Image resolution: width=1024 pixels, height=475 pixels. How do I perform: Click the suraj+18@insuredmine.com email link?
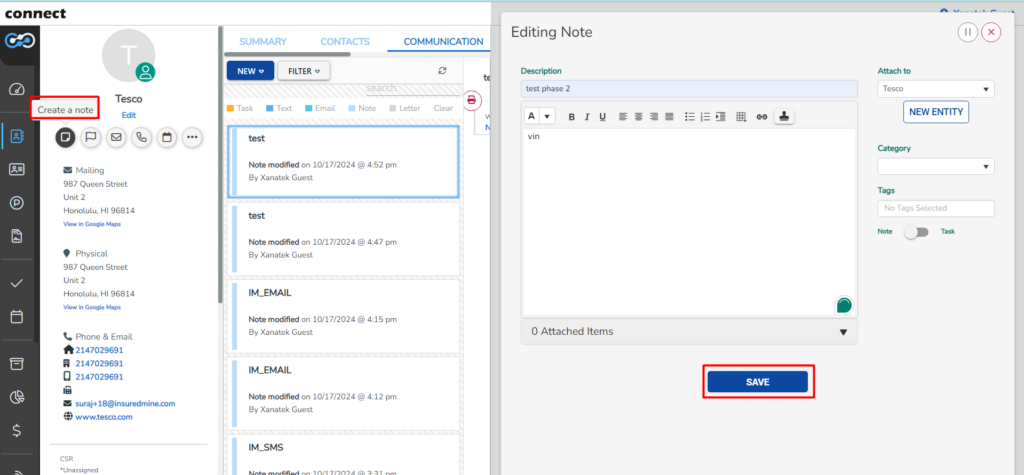125,404
